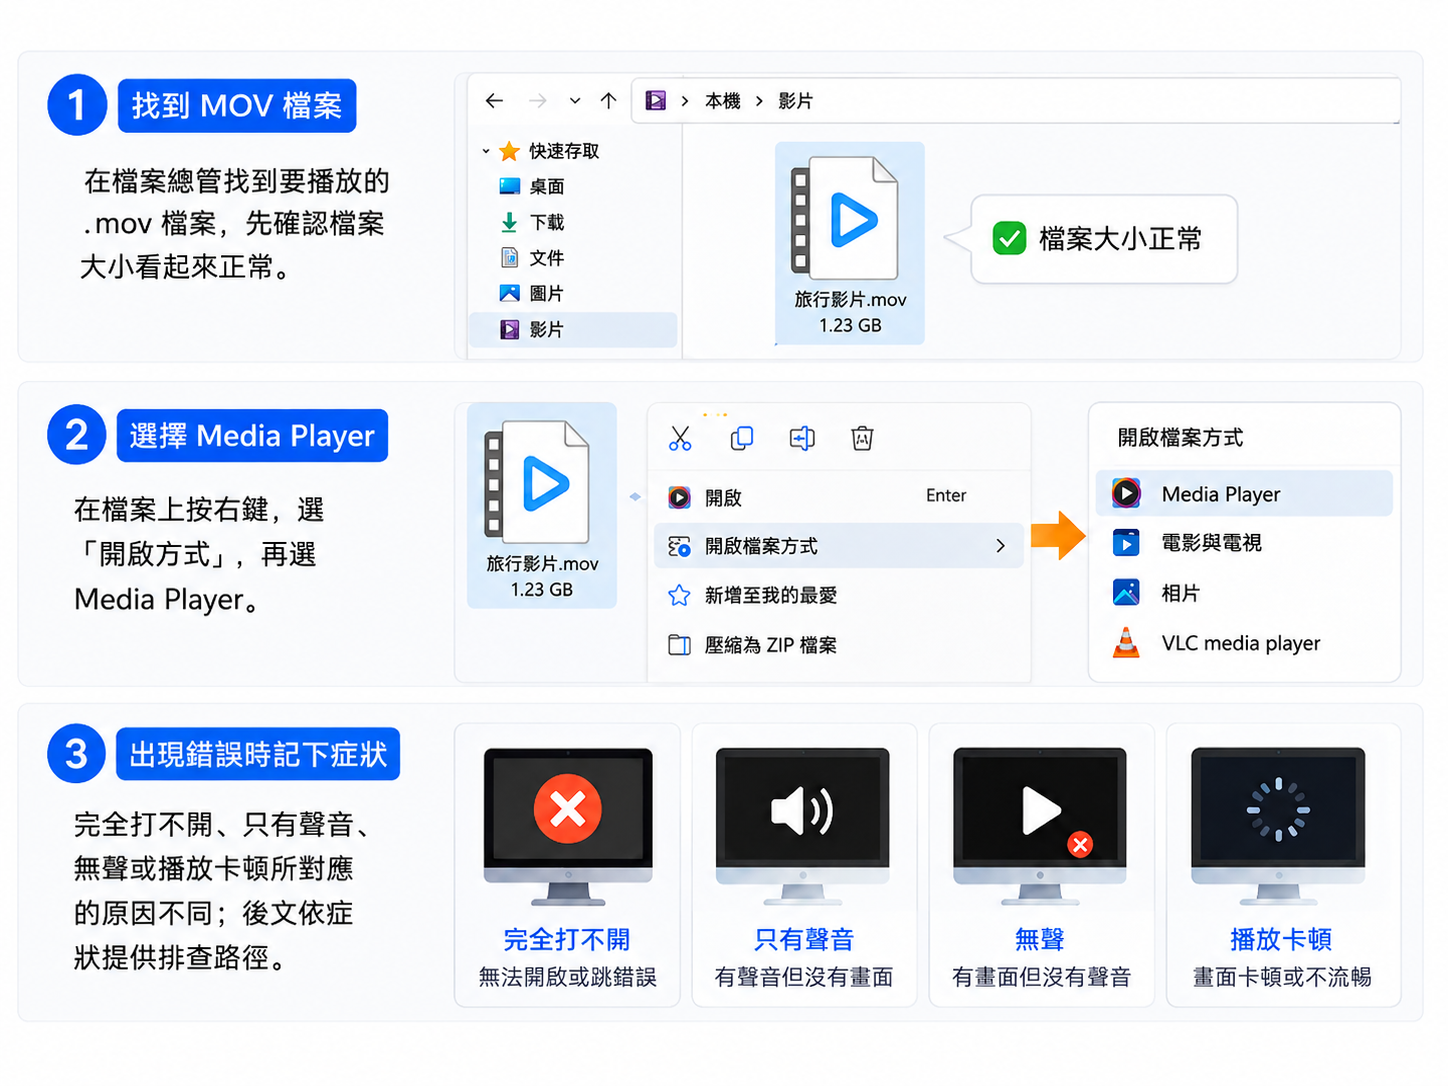Image resolution: width=1448 pixels, height=1086 pixels.
Task: Click the monitor showing the speaker icon
Action: (x=803, y=825)
